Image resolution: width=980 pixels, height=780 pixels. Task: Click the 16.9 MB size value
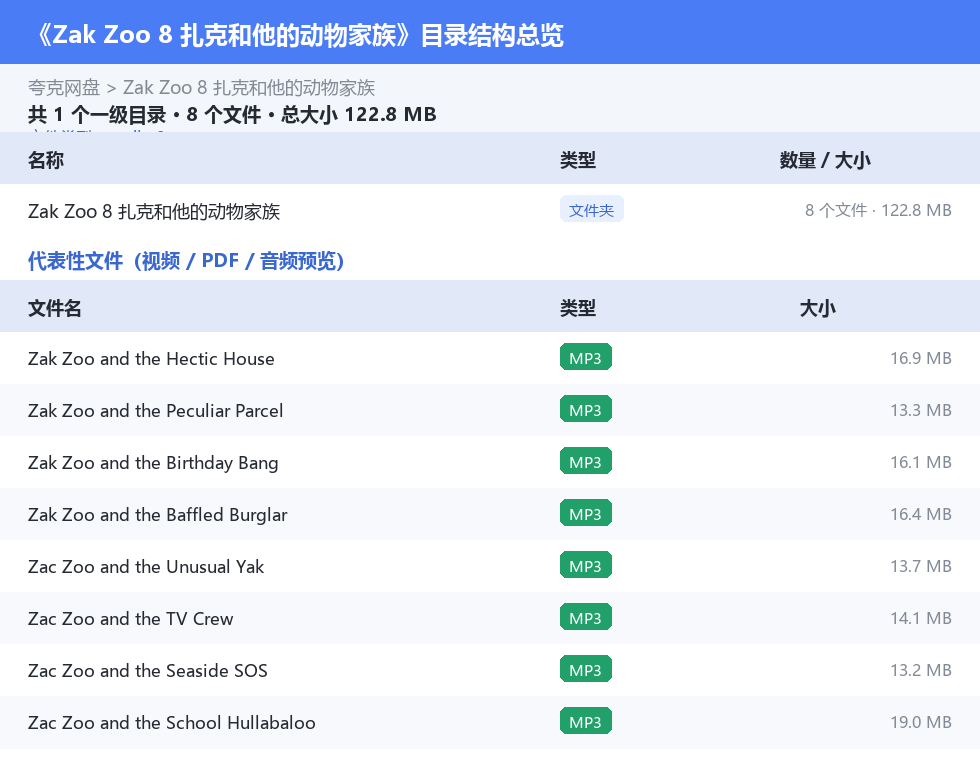tap(921, 358)
